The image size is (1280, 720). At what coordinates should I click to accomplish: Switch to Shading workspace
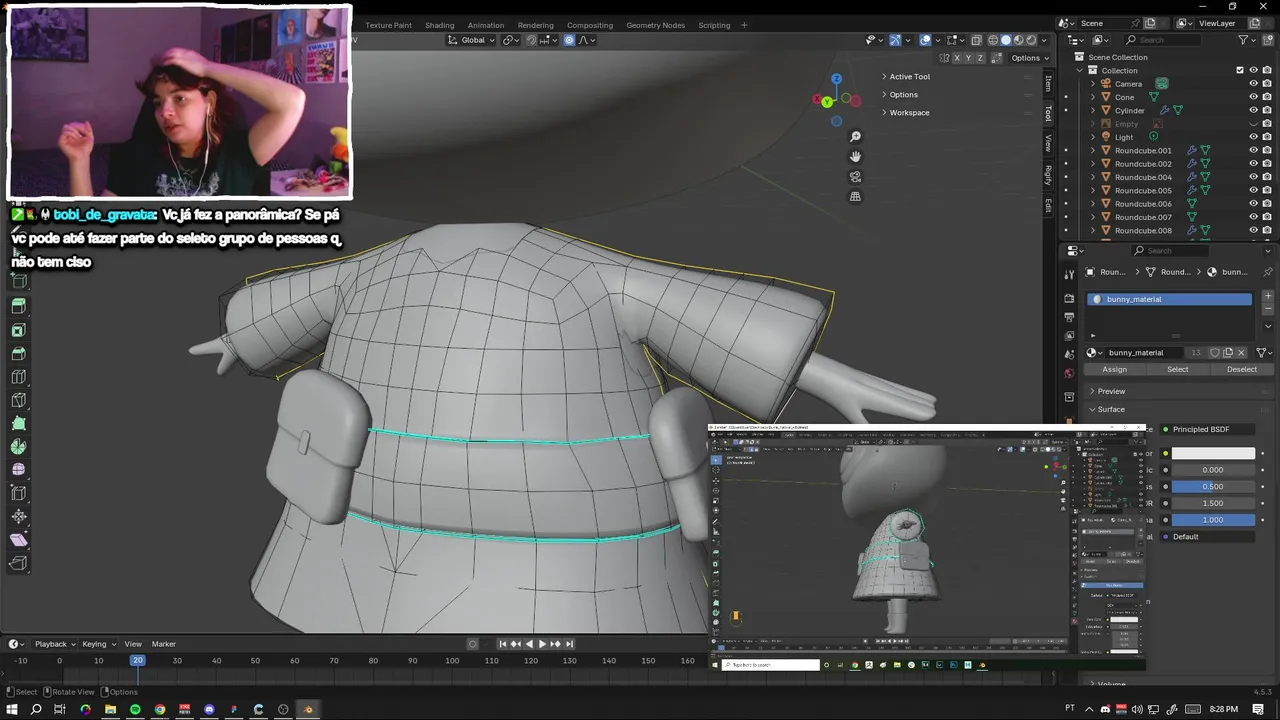tap(439, 25)
